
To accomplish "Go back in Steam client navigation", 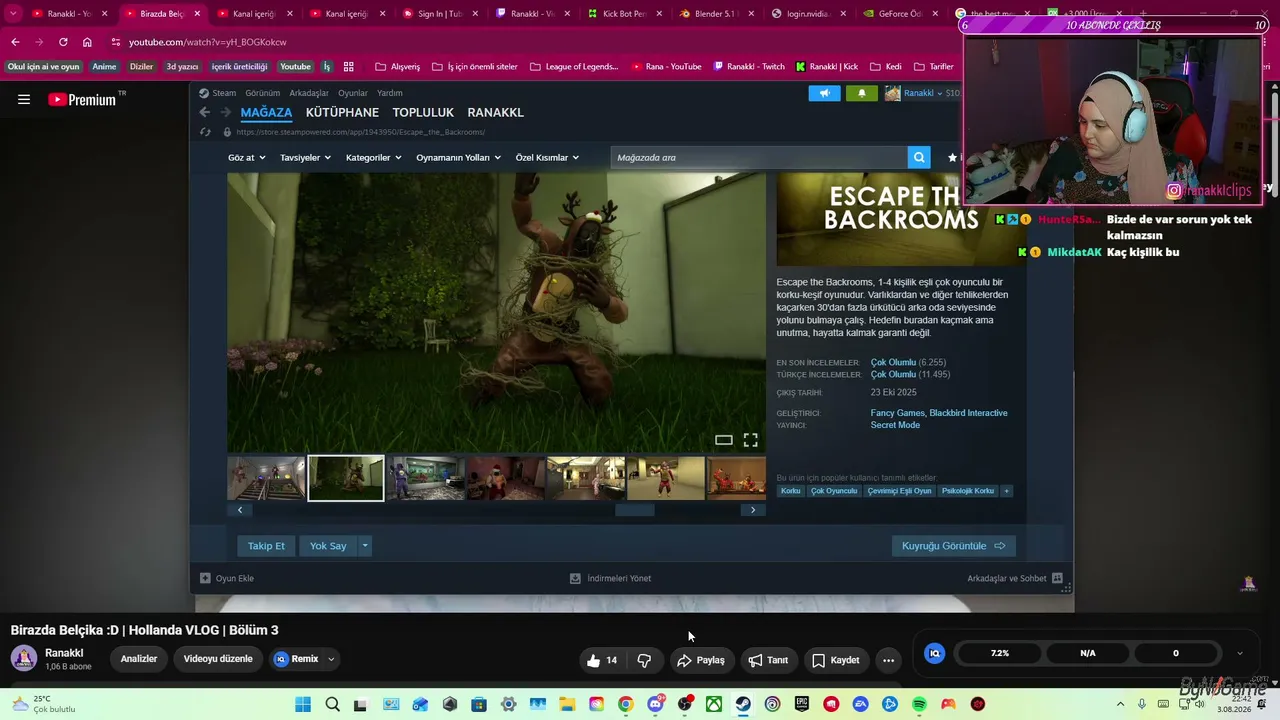I will [x=205, y=112].
